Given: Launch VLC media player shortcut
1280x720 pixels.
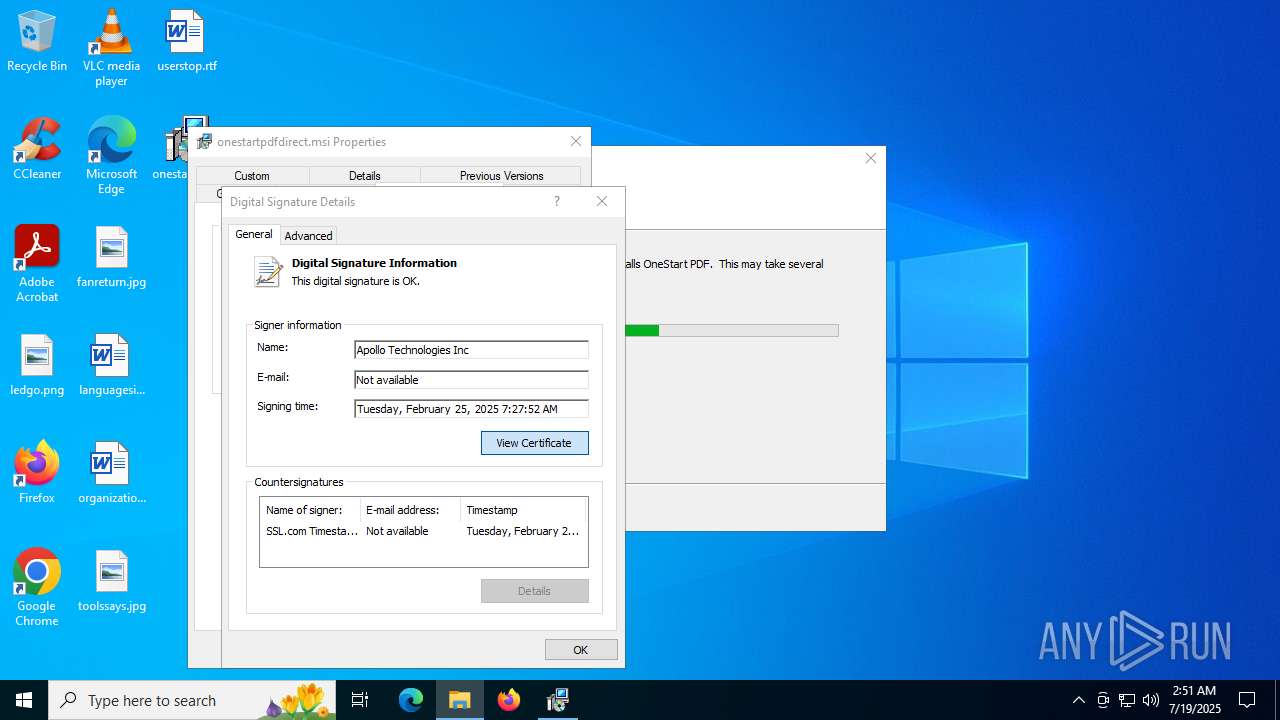Looking at the screenshot, I should pos(111,47).
